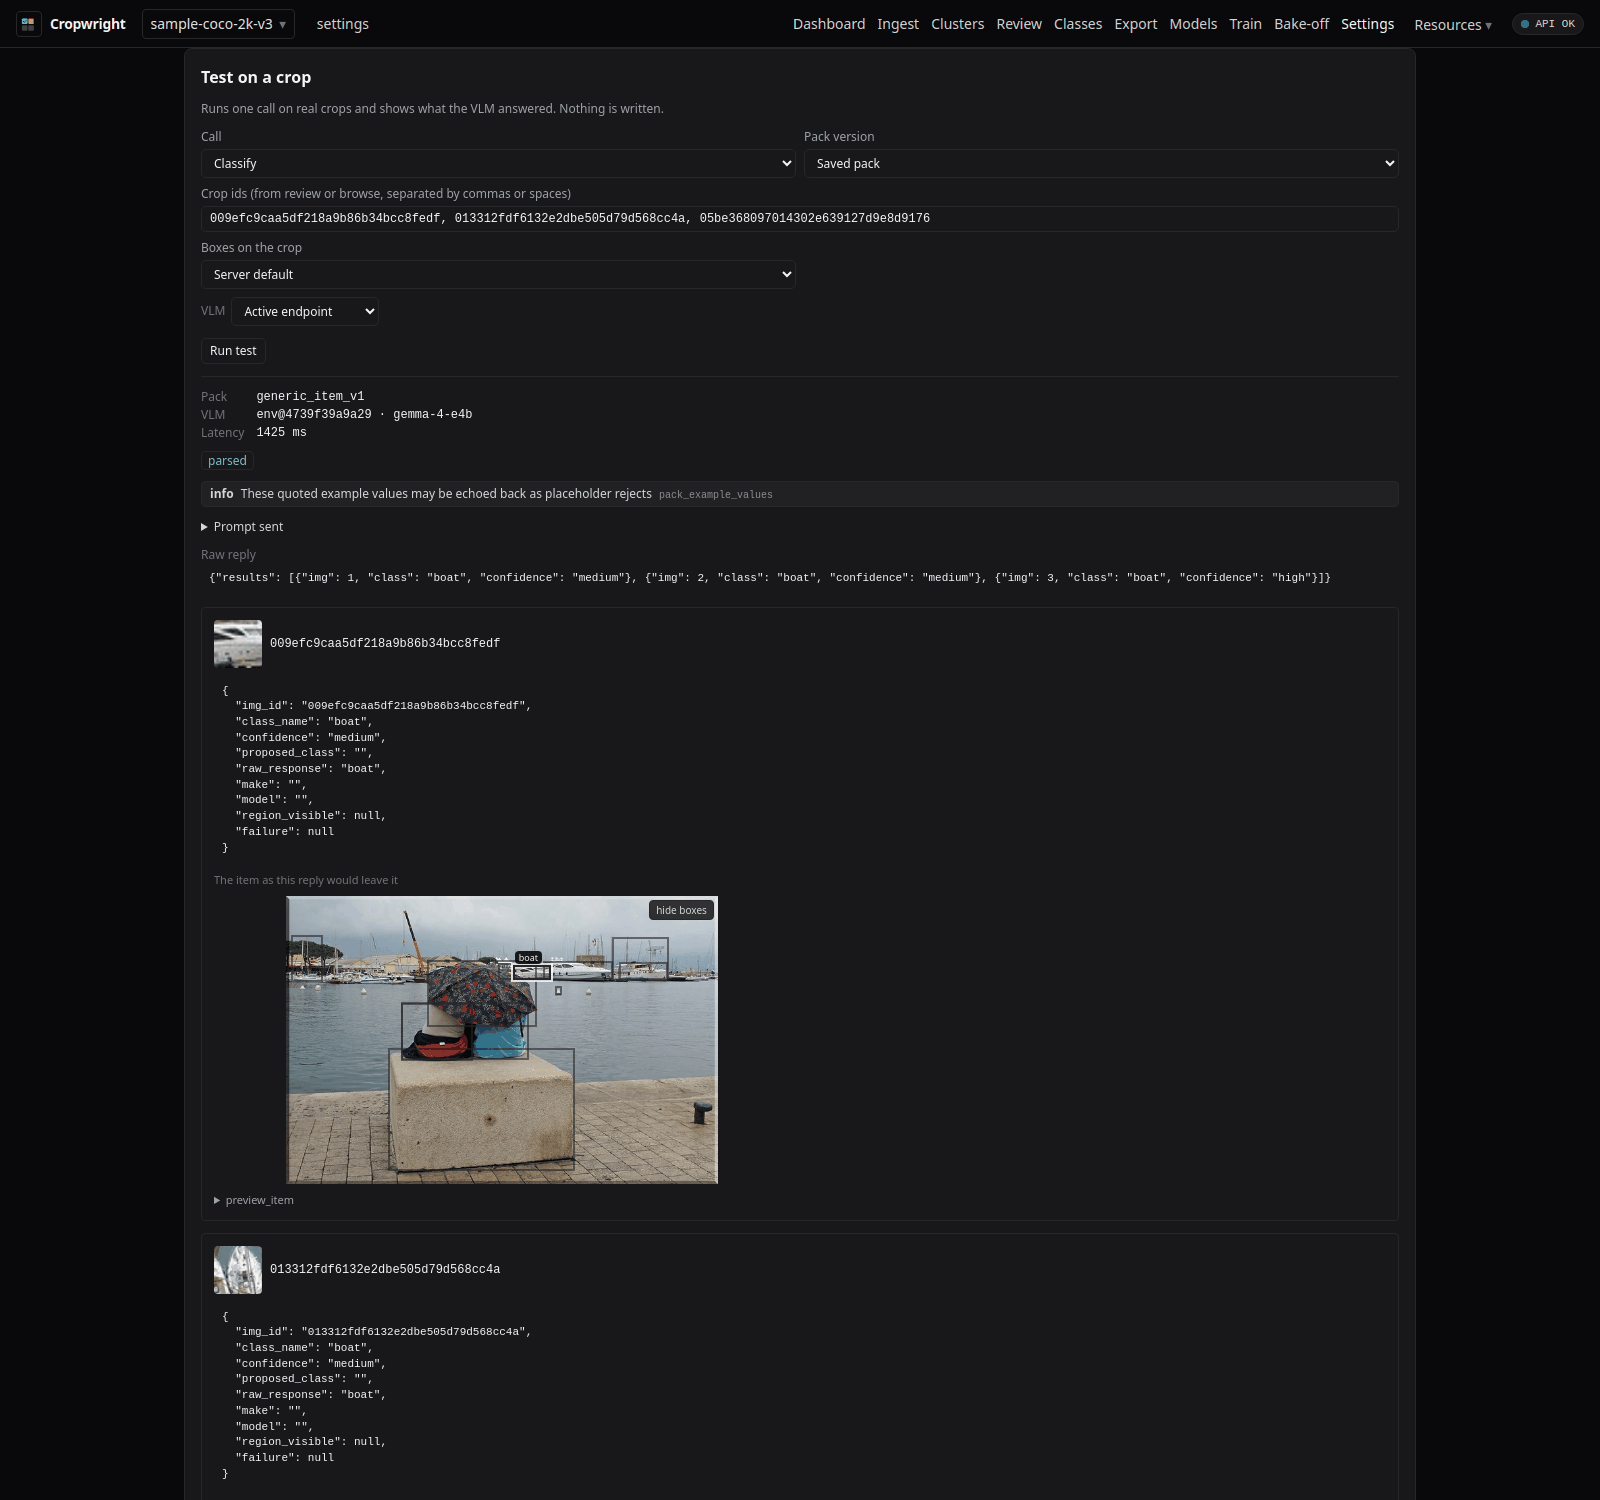Click the pack name generic_item_v1

click(310, 396)
